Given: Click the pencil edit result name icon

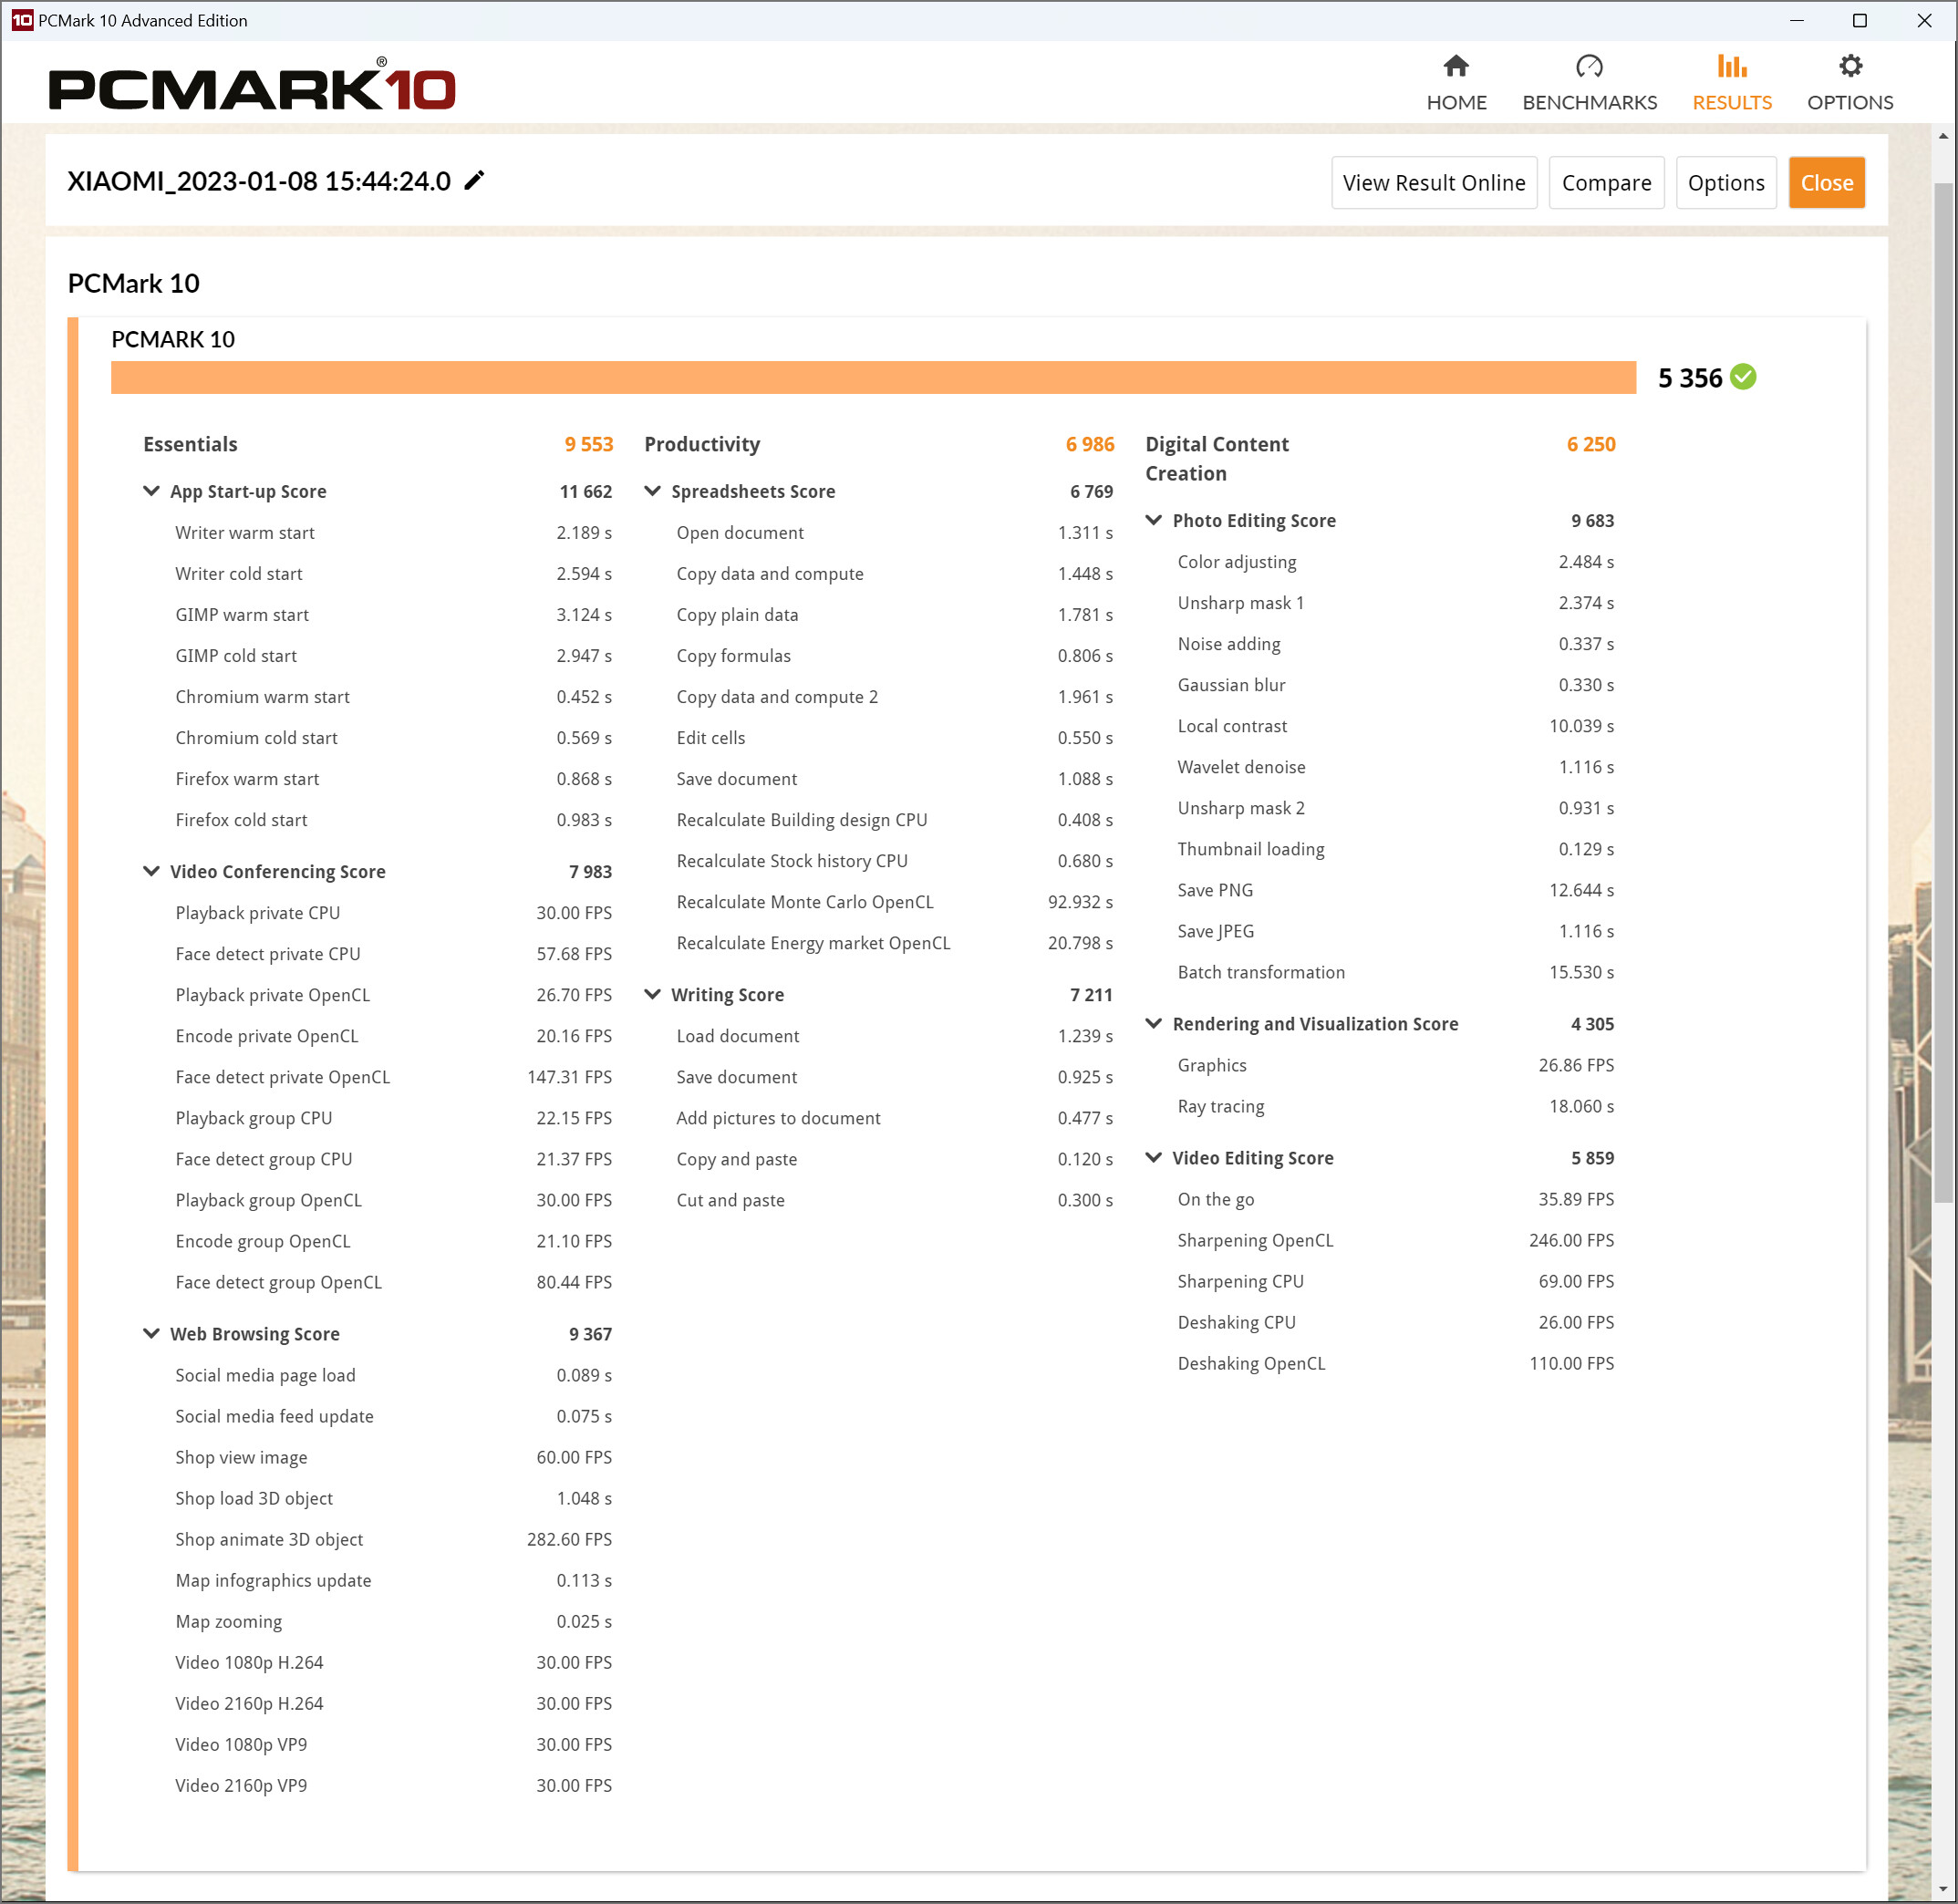Looking at the screenshot, I should pos(475,181).
